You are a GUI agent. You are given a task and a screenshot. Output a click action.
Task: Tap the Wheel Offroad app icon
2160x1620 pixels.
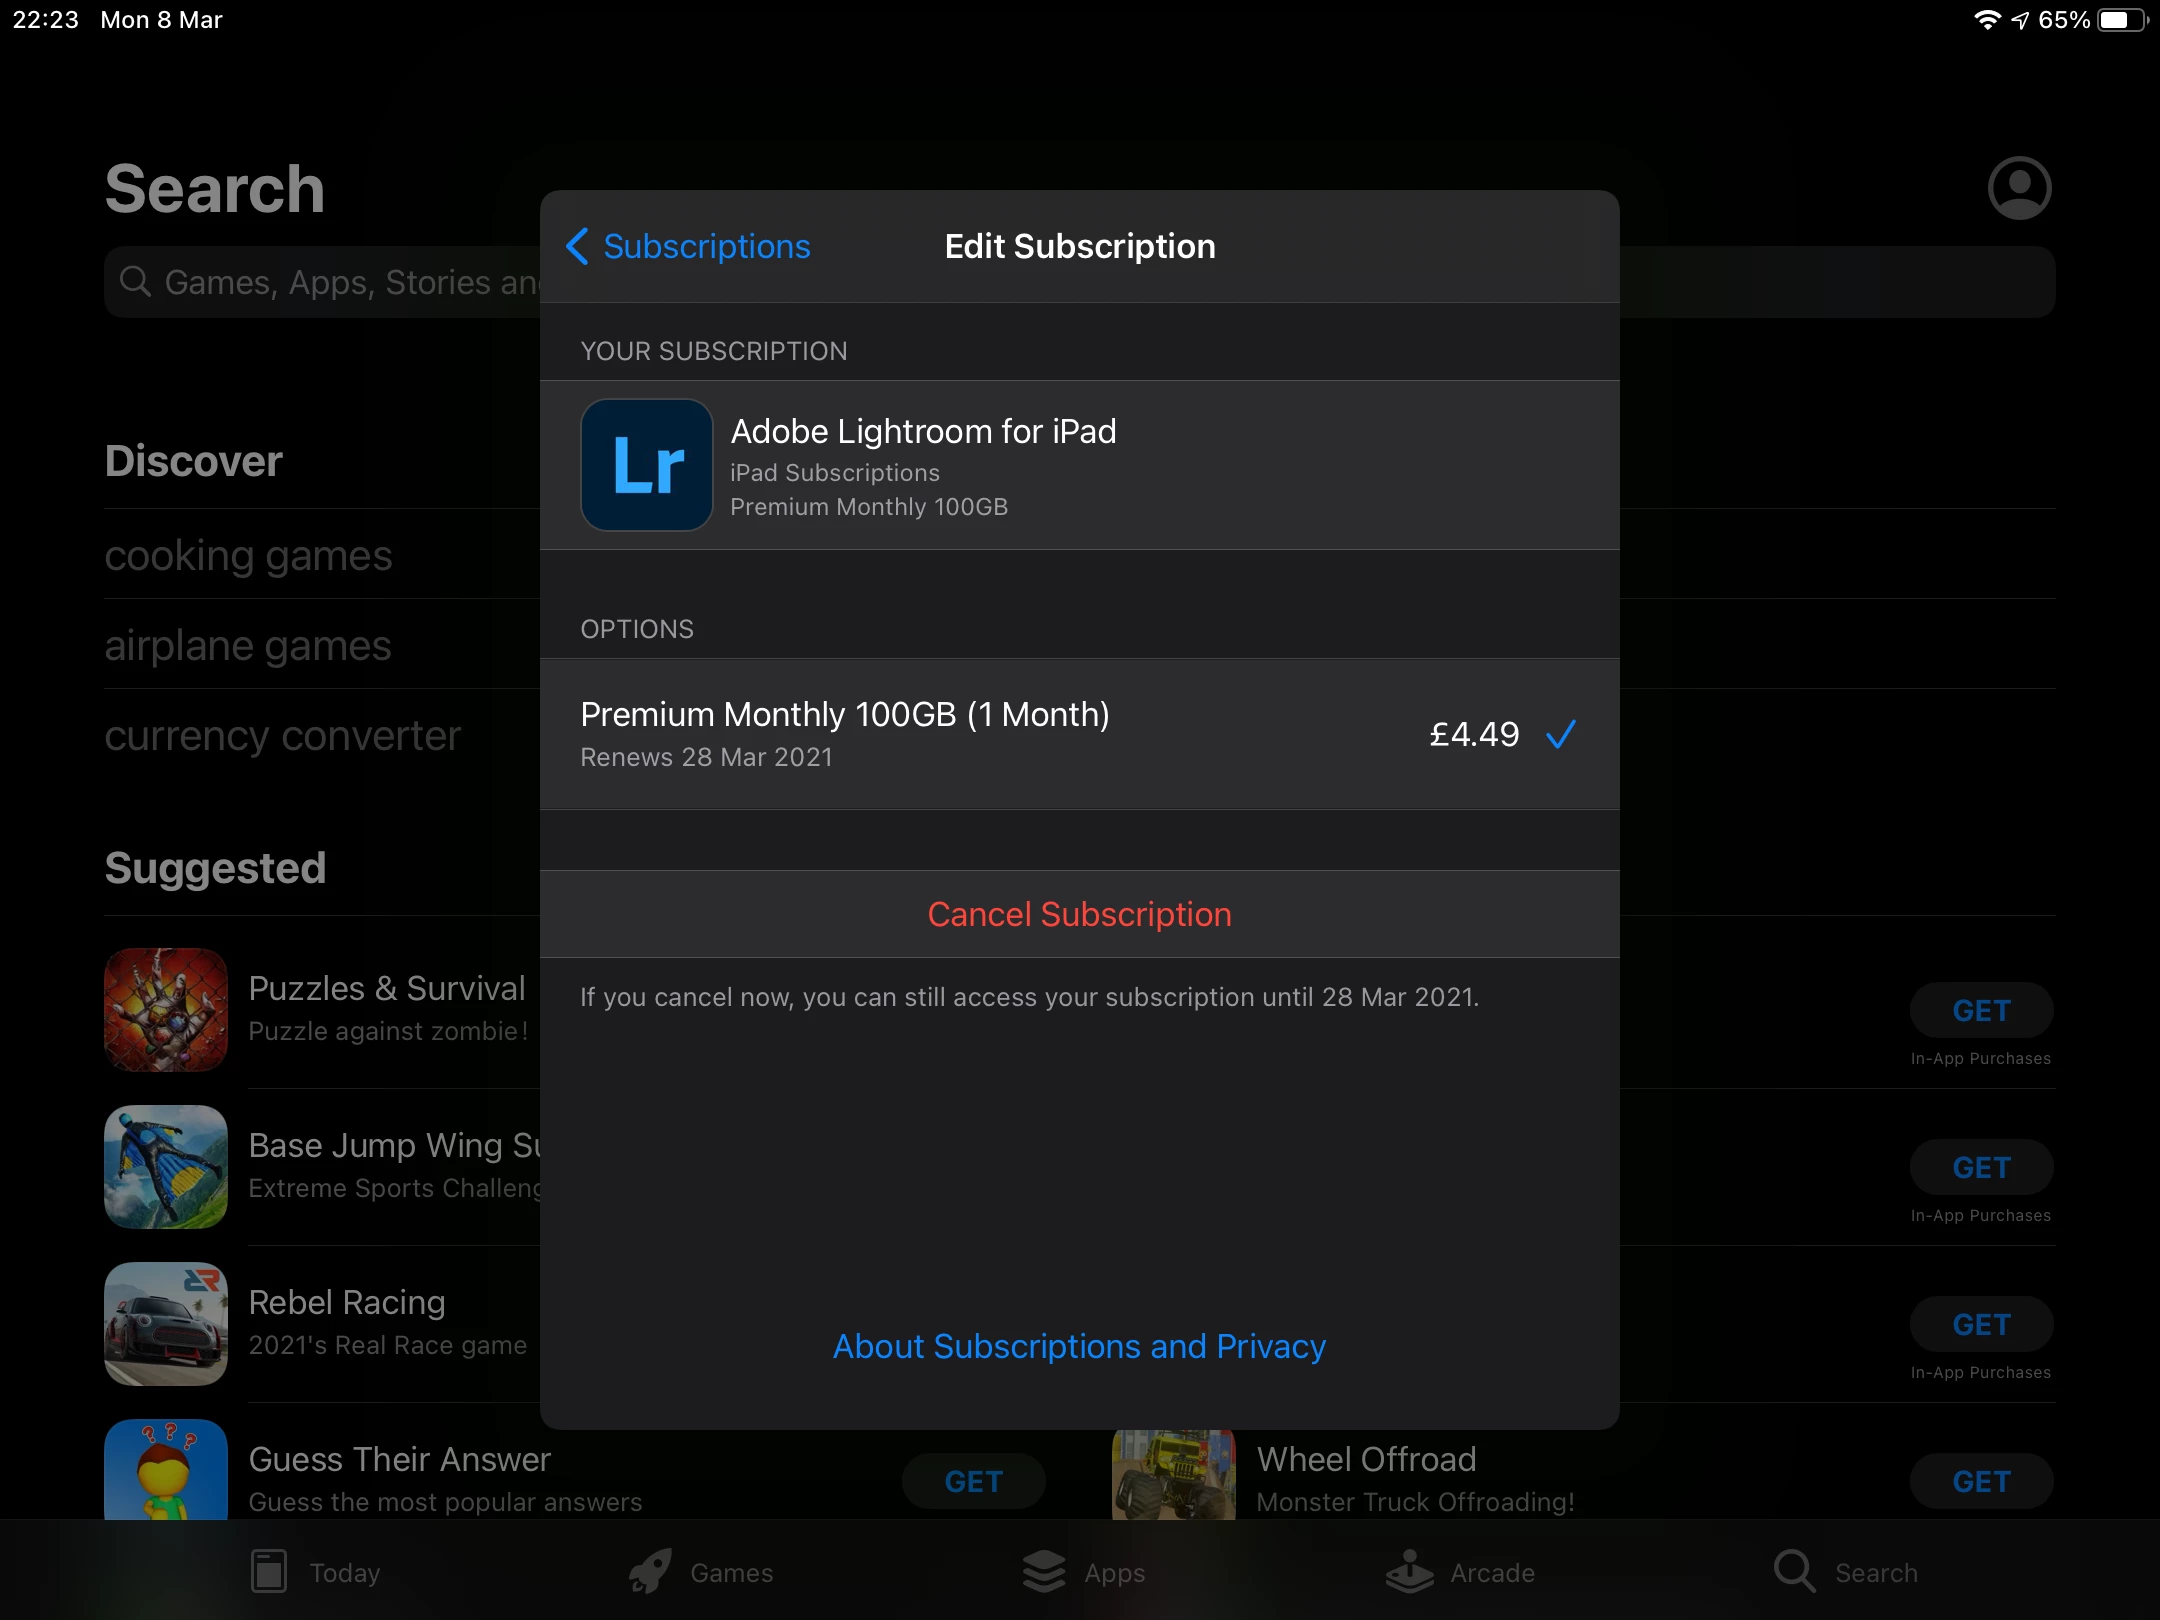click(x=1174, y=1474)
